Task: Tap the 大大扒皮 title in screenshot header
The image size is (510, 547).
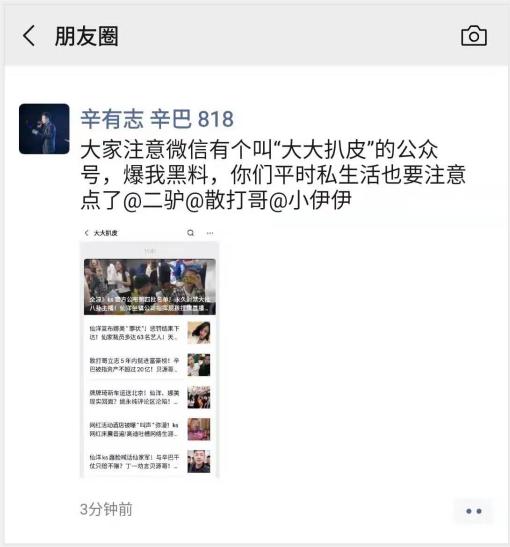Action: tap(106, 233)
